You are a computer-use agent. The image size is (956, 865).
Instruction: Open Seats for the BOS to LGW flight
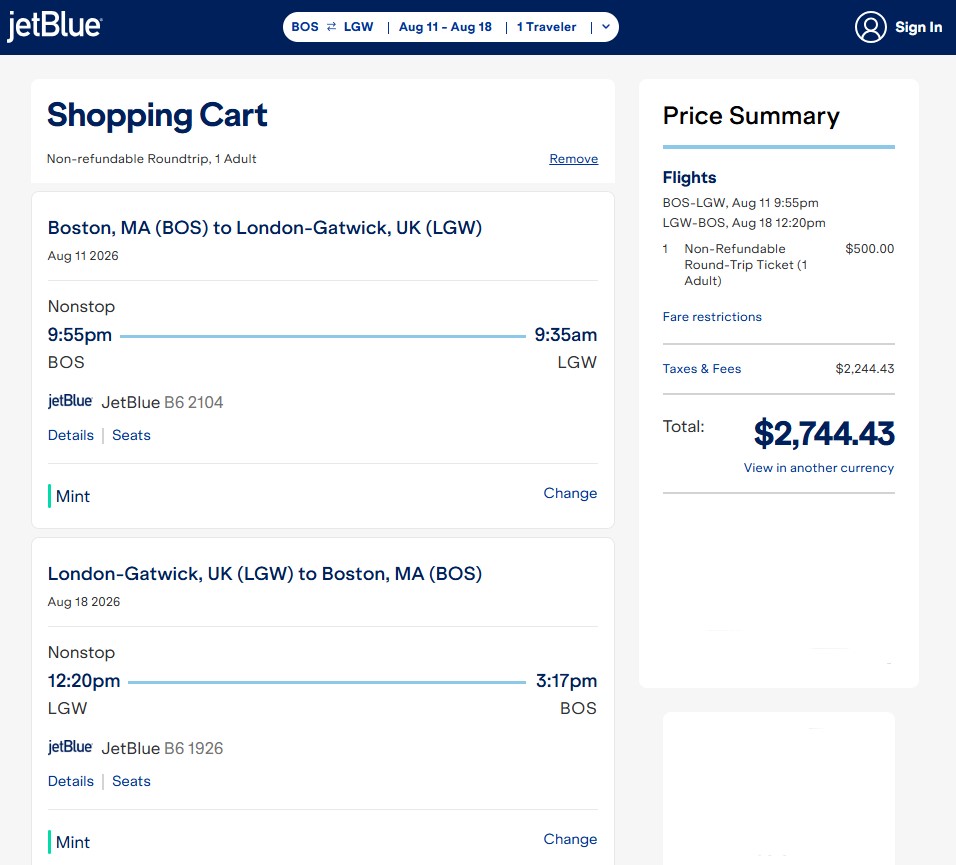[x=131, y=435]
